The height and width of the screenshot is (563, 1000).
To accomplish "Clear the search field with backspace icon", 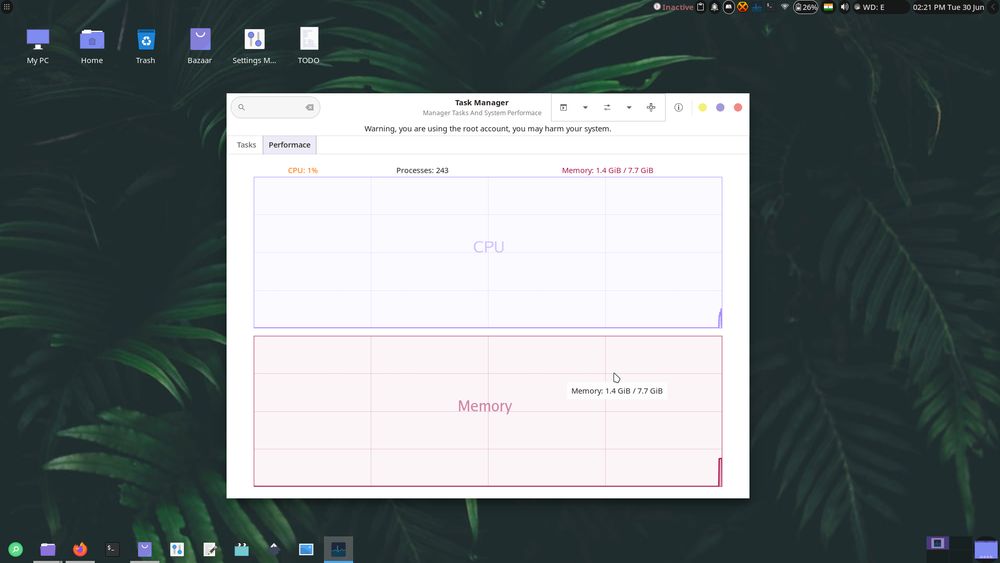I will [x=309, y=108].
